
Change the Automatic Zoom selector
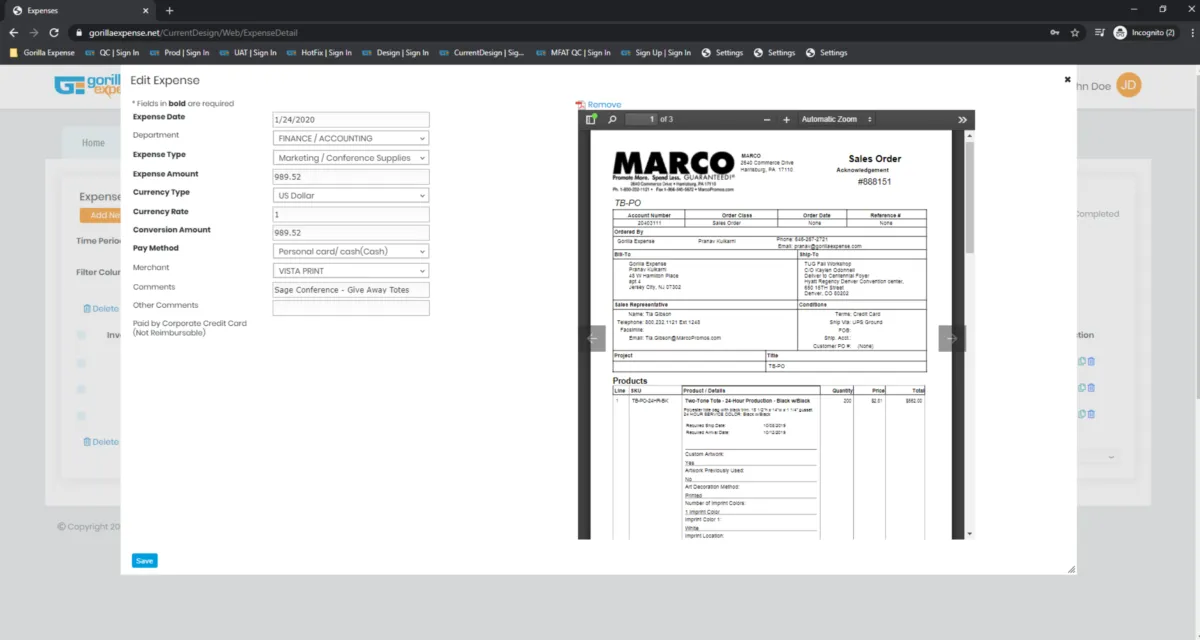click(x=836, y=119)
